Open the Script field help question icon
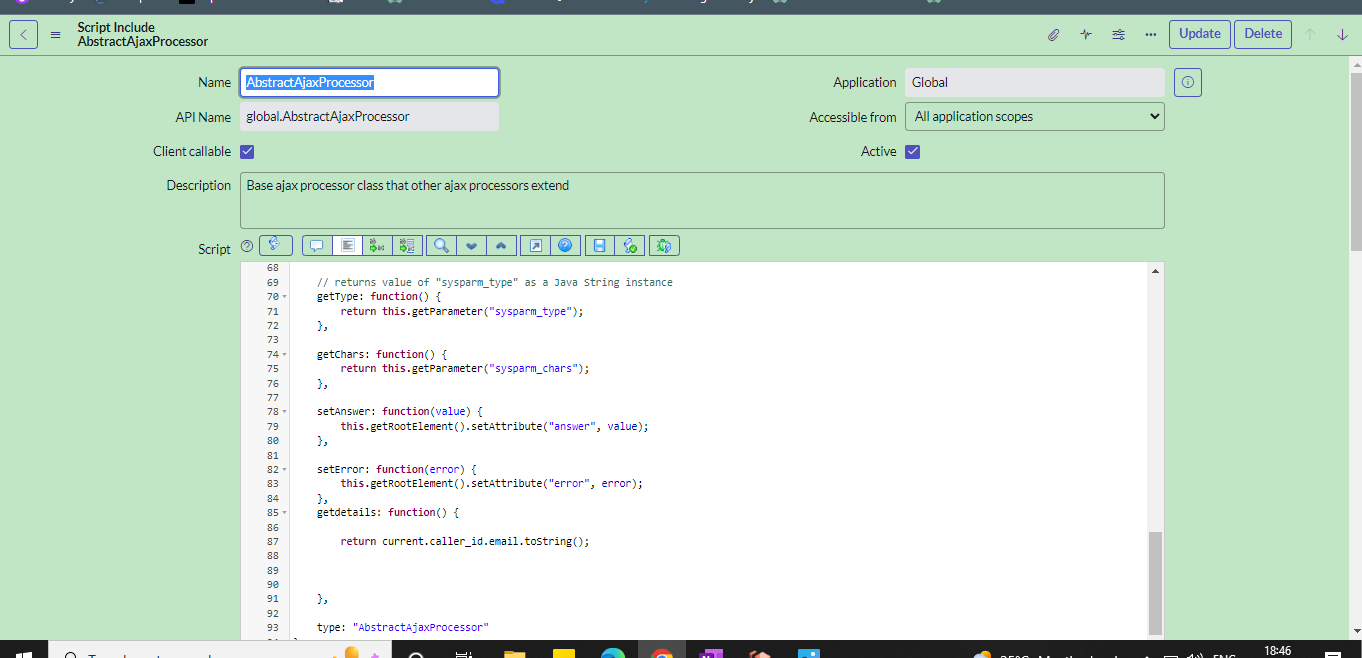 (247, 246)
